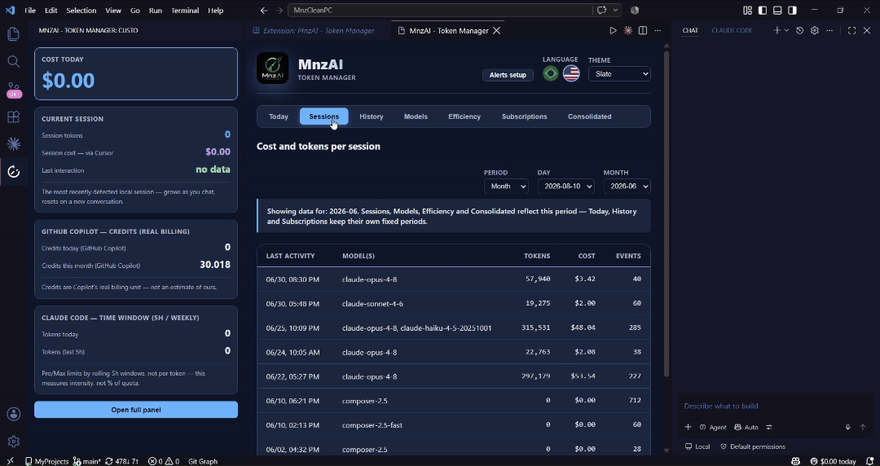Image resolution: width=880 pixels, height=466 pixels.
Task: Open the Manage gear in activity bar
Action: point(13,441)
